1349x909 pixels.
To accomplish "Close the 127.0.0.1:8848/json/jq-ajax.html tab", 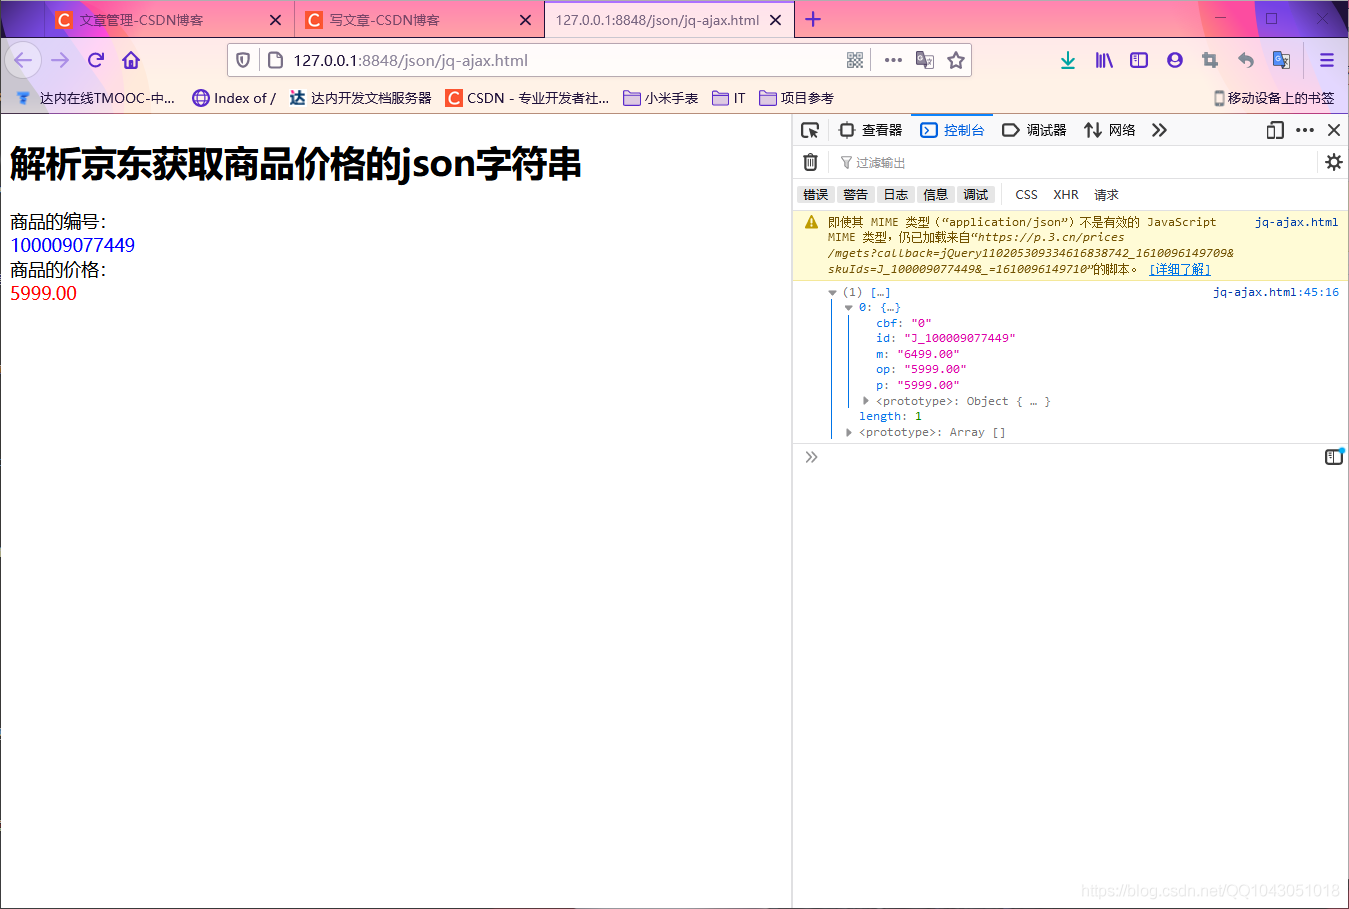I will point(775,19).
